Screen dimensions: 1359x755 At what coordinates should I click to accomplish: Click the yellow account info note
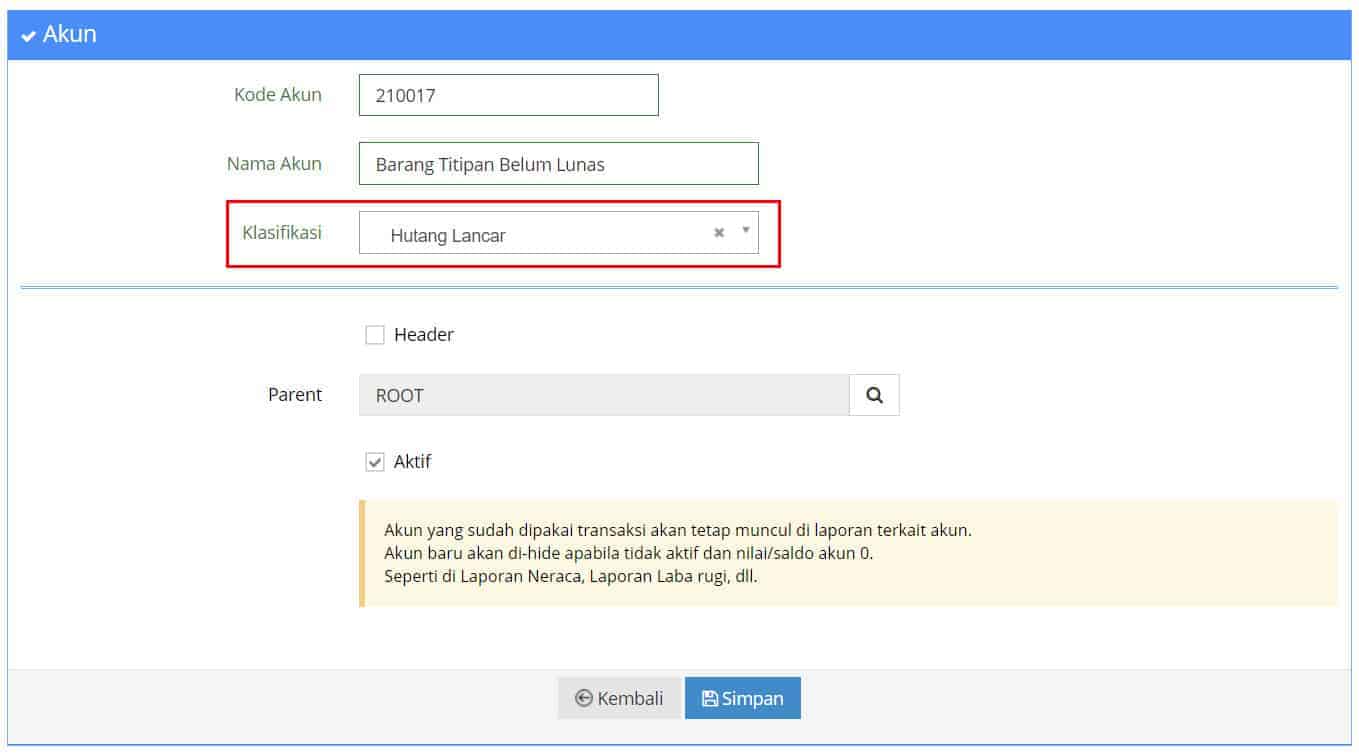click(848, 553)
